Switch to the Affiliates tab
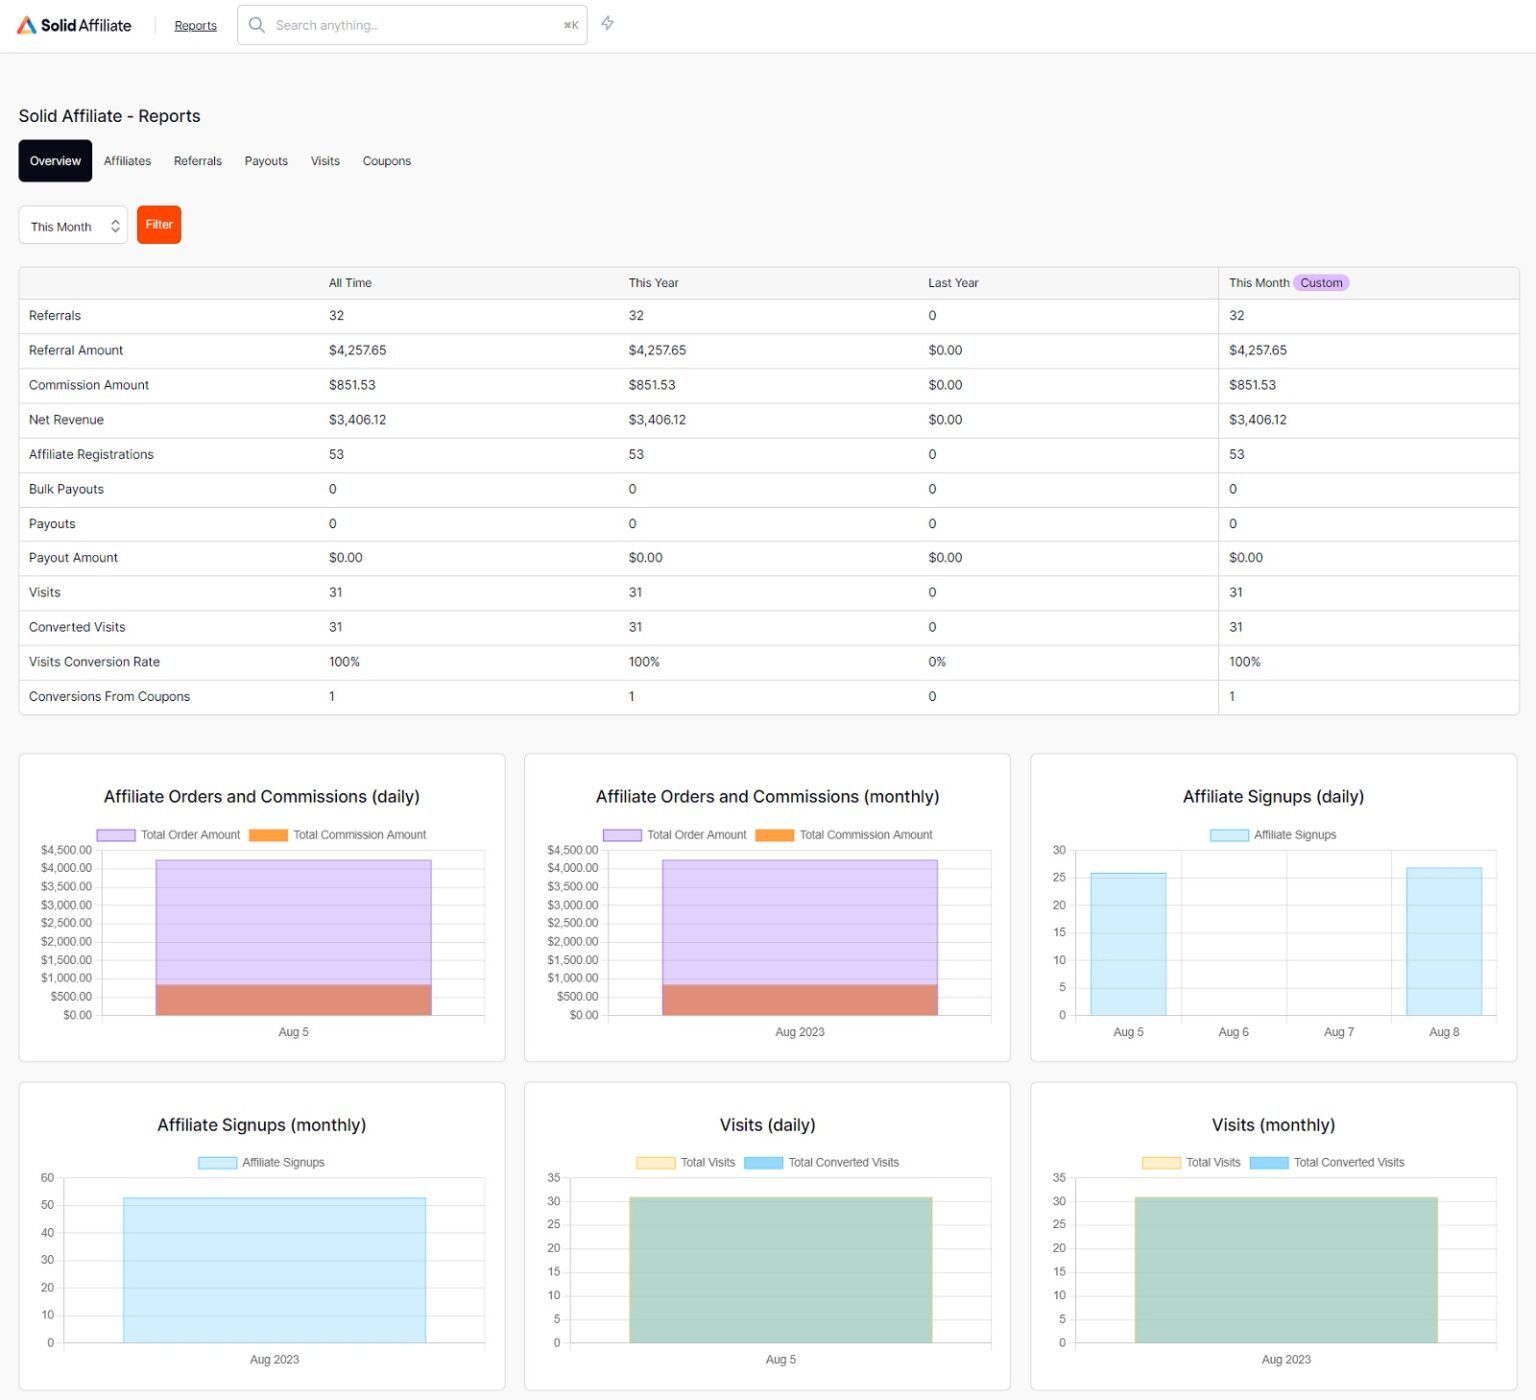This screenshot has width=1536, height=1400. coord(127,161)
